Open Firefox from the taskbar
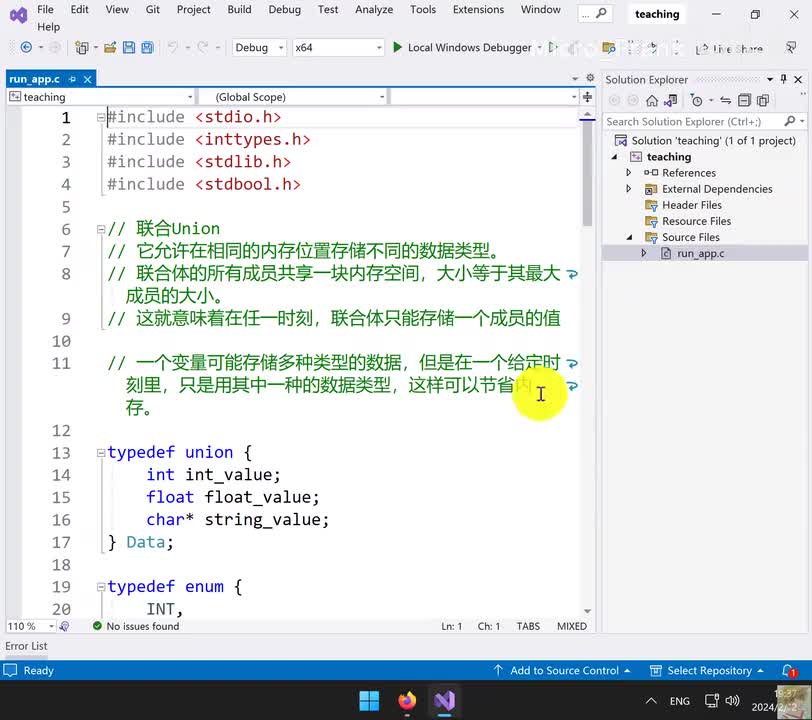This screenshot has width=812, height=720. [407, 701]
